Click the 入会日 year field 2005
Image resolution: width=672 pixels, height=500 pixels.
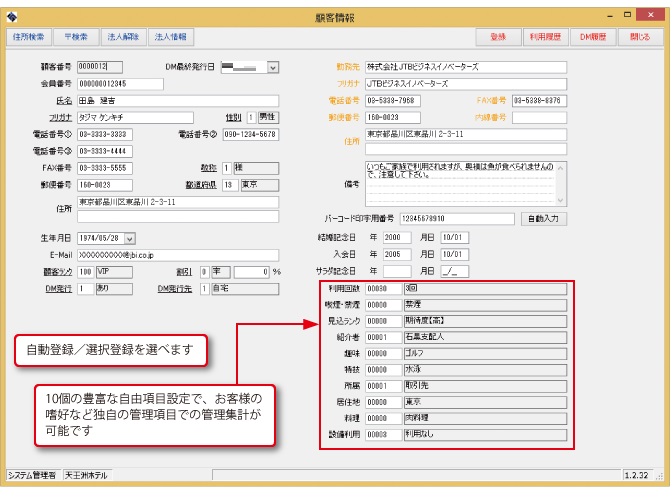click(397, 254)
